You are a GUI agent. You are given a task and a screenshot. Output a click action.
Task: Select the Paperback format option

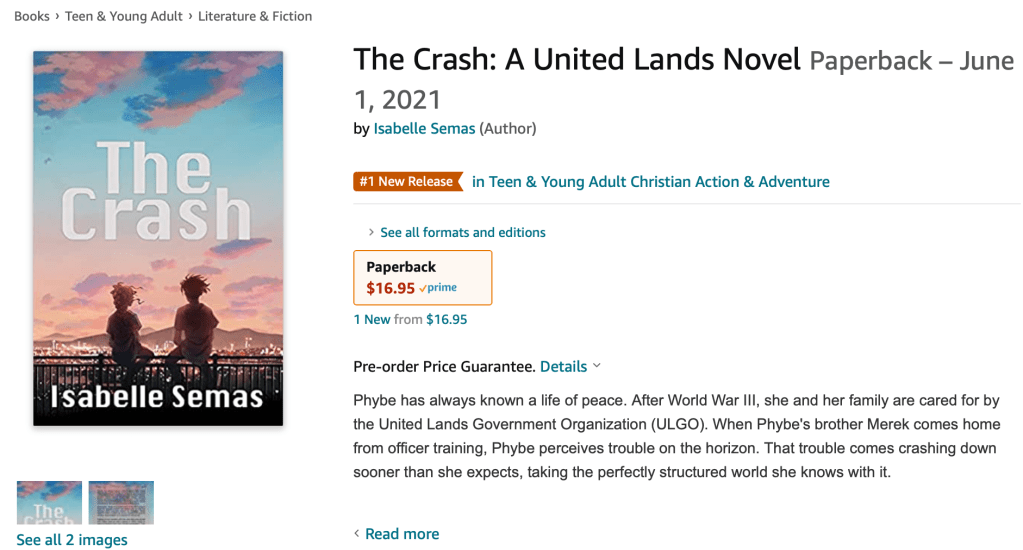point(422,277)
